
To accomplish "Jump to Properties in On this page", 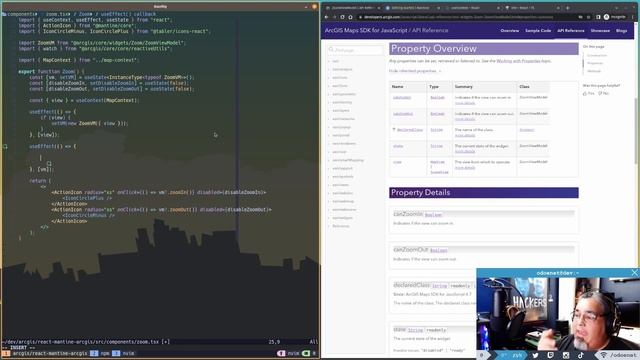I will coord(595,63).
